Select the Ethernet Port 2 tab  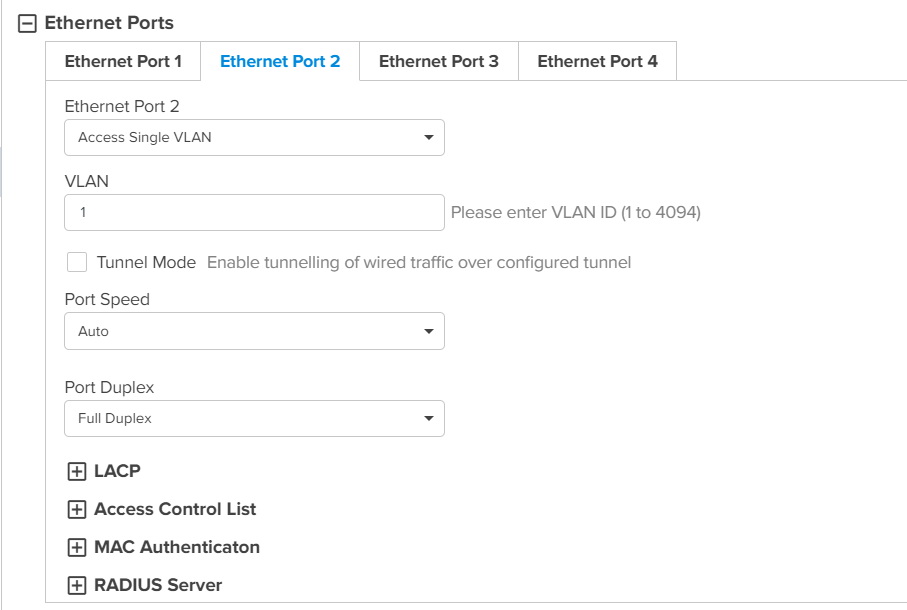[x=280, y=62]
